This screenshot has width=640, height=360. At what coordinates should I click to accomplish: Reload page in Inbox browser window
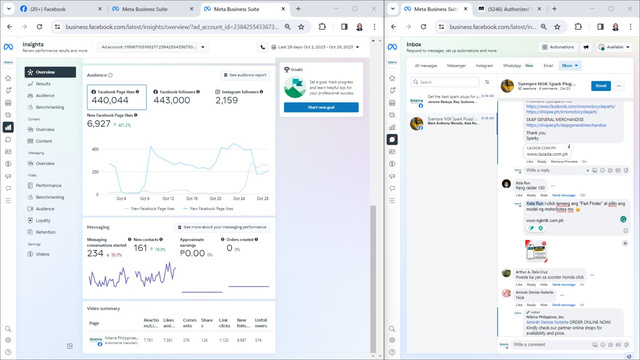[x=423, y=27]
